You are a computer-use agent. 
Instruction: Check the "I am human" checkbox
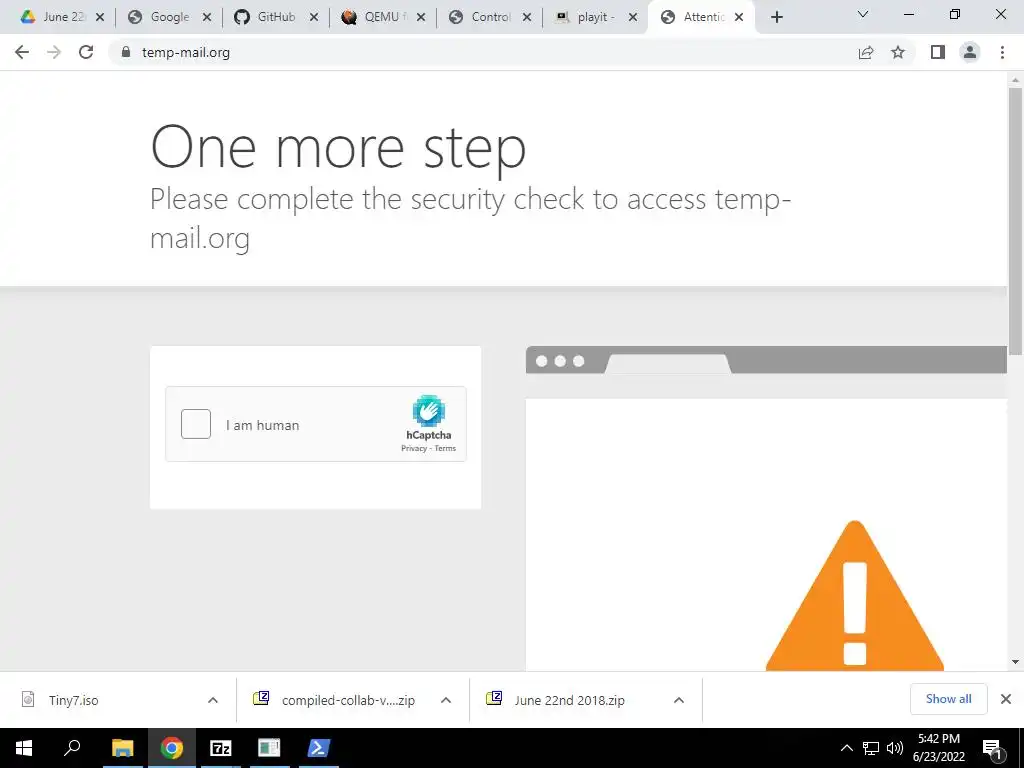[x=196, y=424]
